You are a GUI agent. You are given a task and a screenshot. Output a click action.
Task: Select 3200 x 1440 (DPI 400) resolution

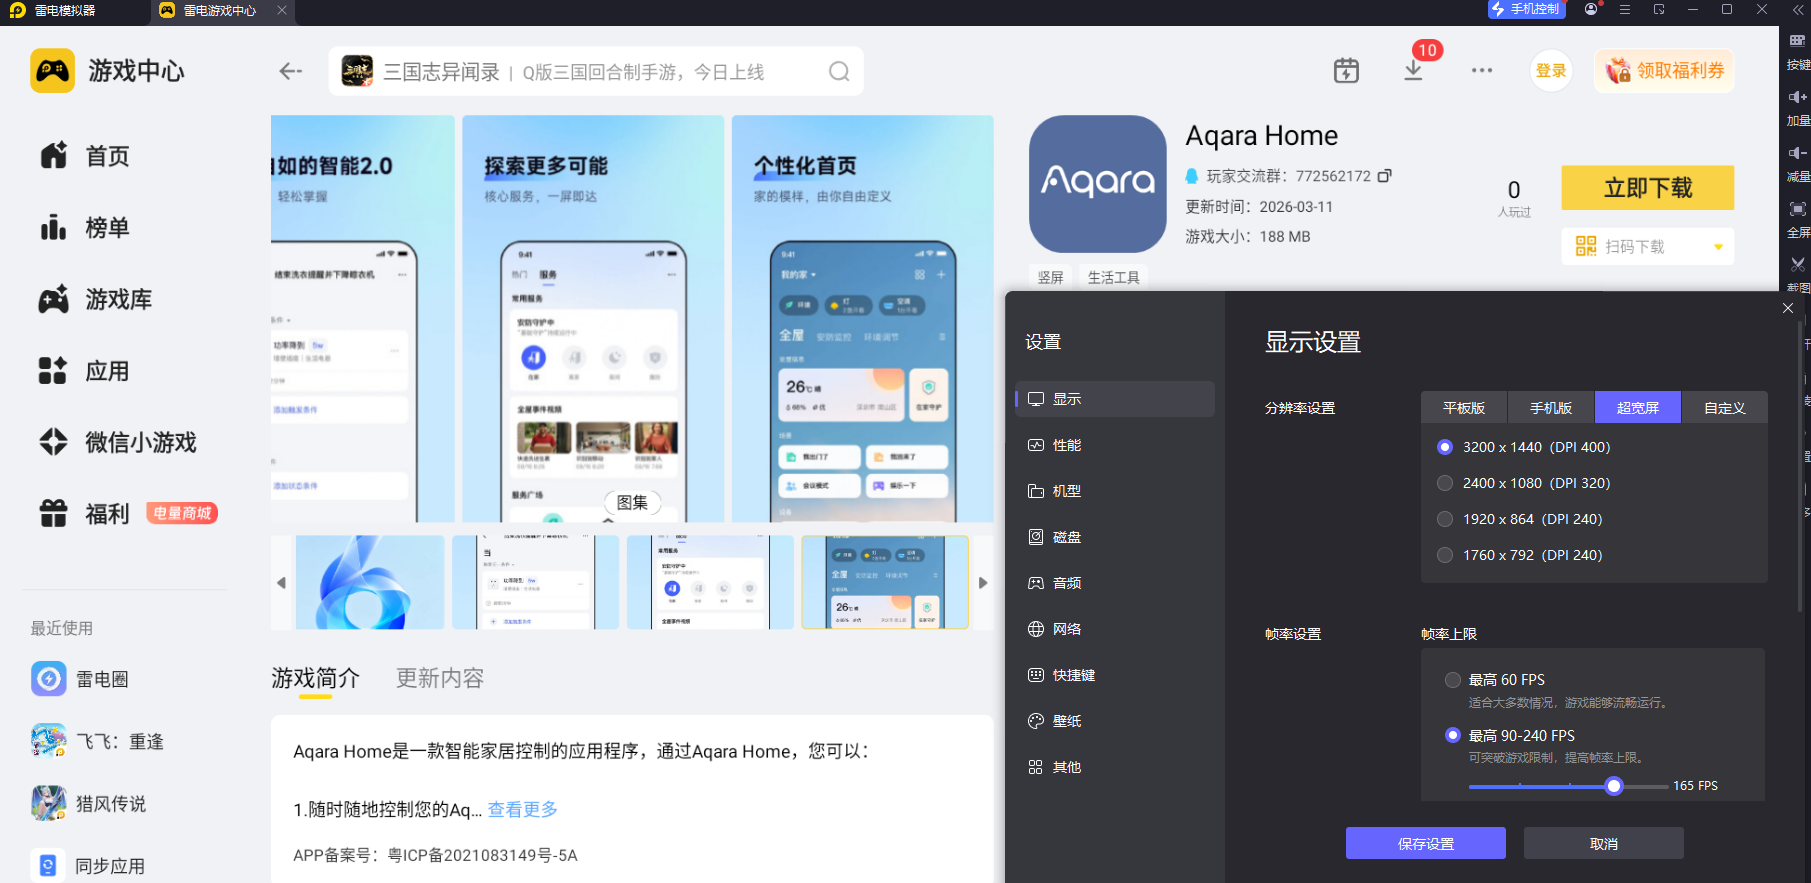pyautogui.click(x=1445, y=447)
